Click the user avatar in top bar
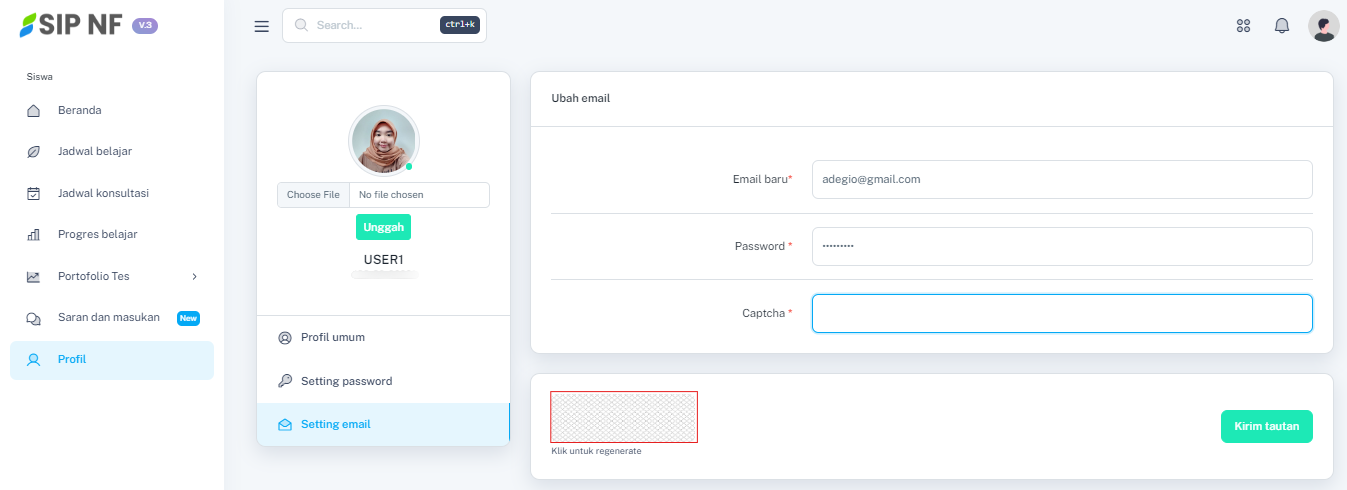1347x490 pixels. point(1323,26)
